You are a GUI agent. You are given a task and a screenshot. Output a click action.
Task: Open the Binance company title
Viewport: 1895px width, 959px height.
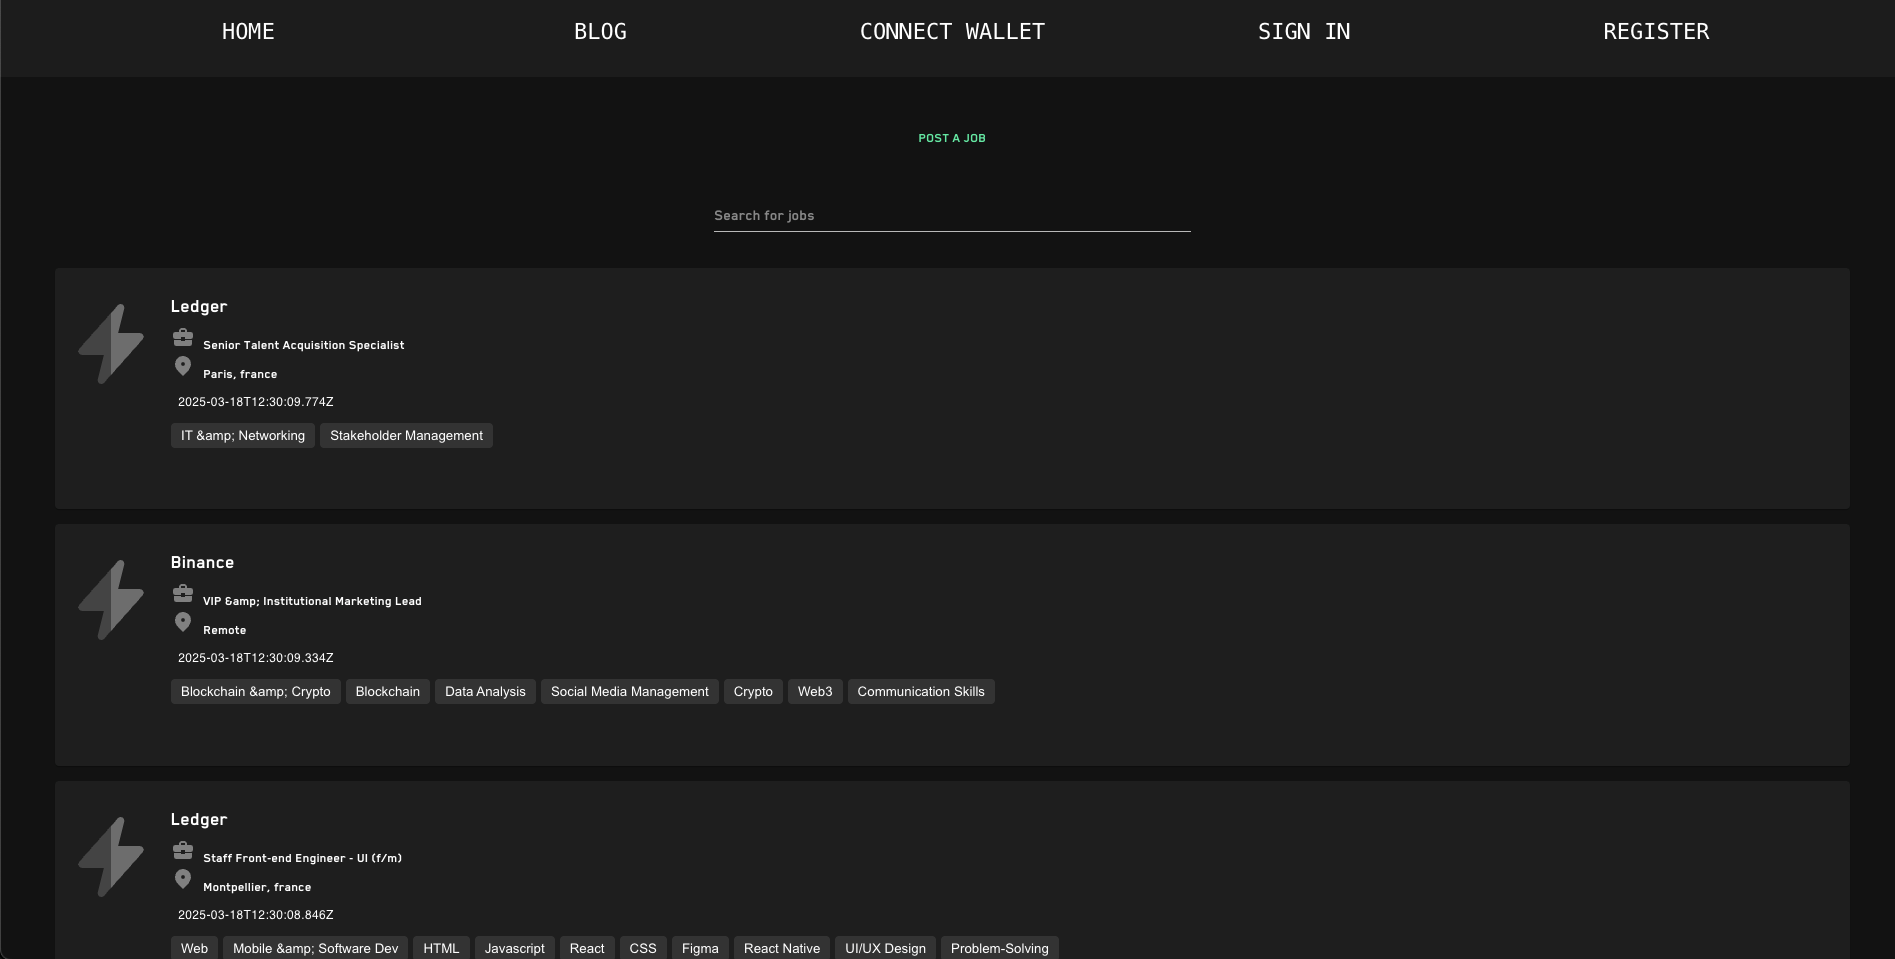point(202,563)
